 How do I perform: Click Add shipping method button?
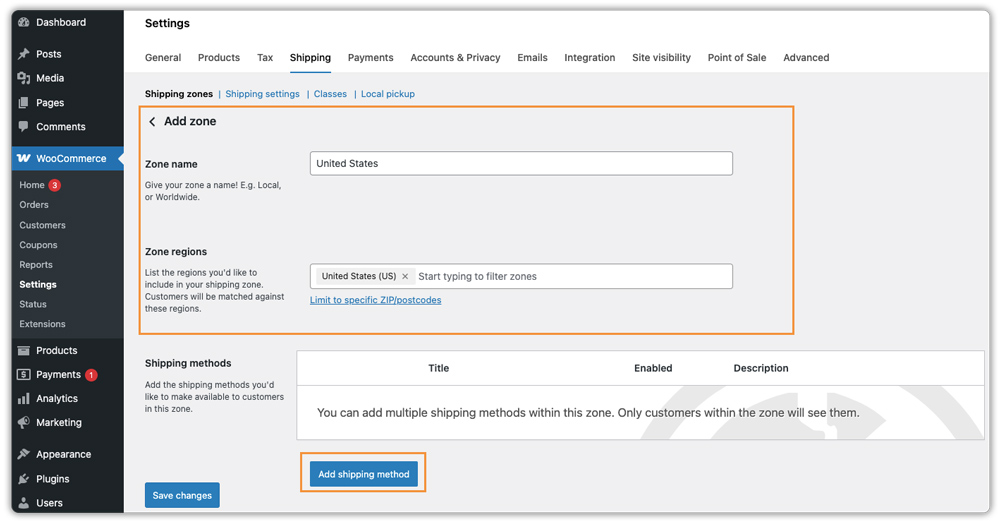click(364, 474)
